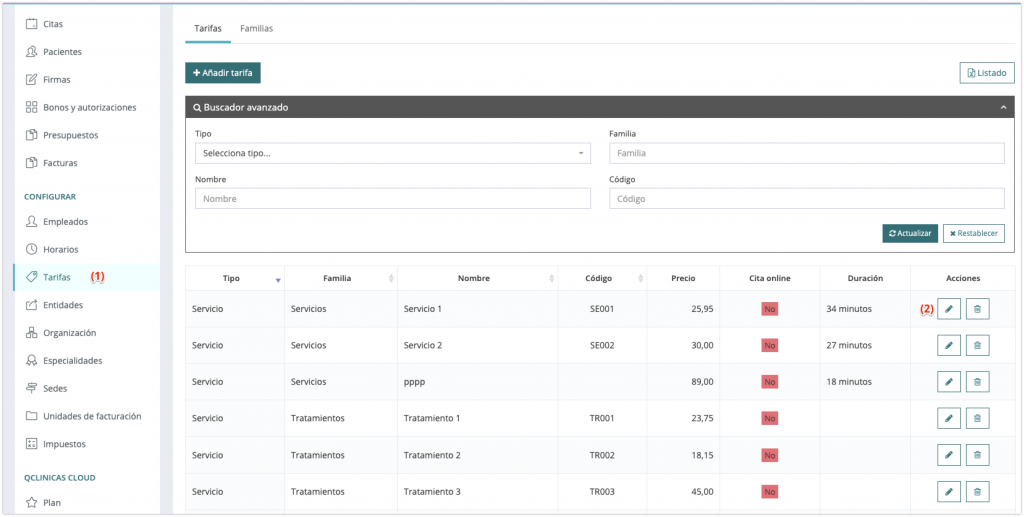Screen dimensions: 1024x517
Task: Click the trash delete icon for Servicio 2
Action: (x=977, y=345)
